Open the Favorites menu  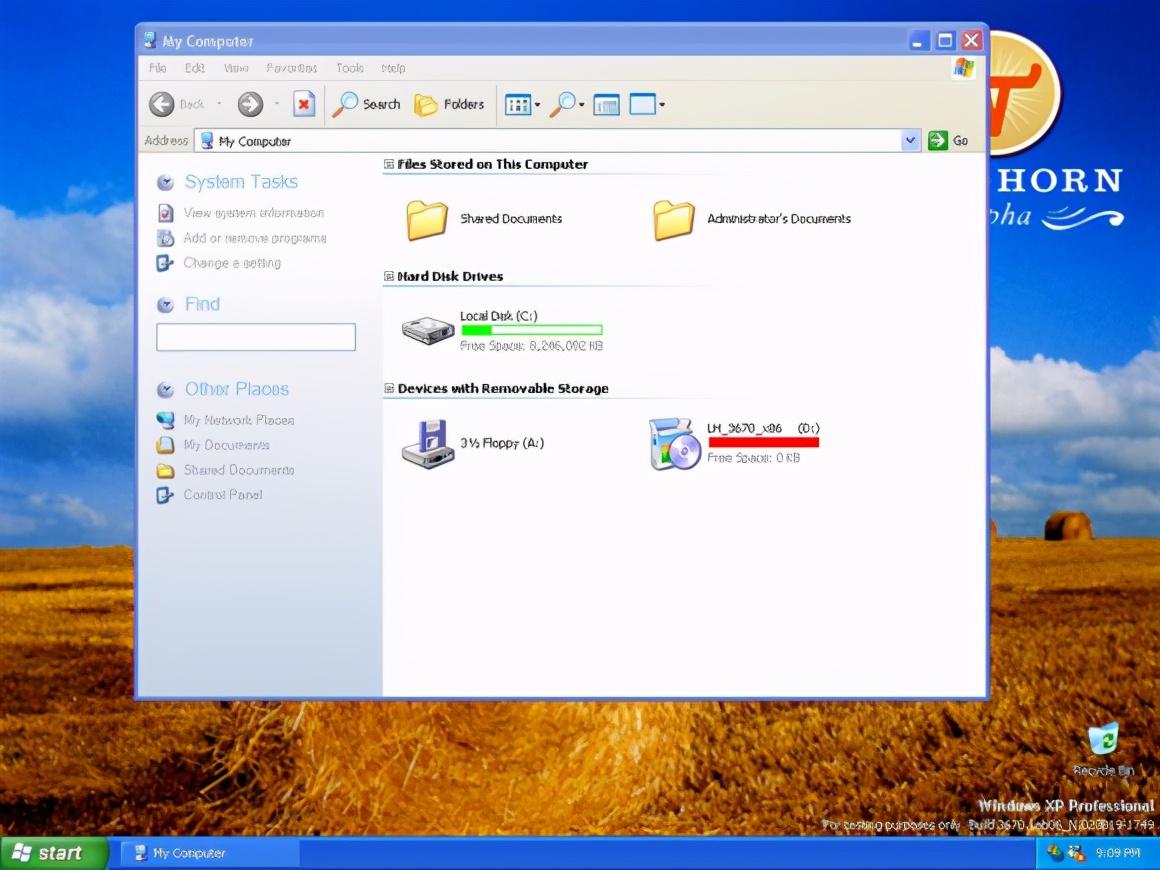[291, 68]
